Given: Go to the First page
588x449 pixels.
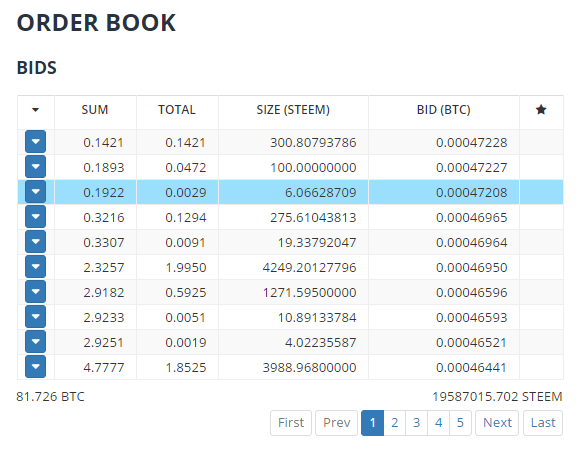Looking at the screenshot, I should (x=291, y=423).
